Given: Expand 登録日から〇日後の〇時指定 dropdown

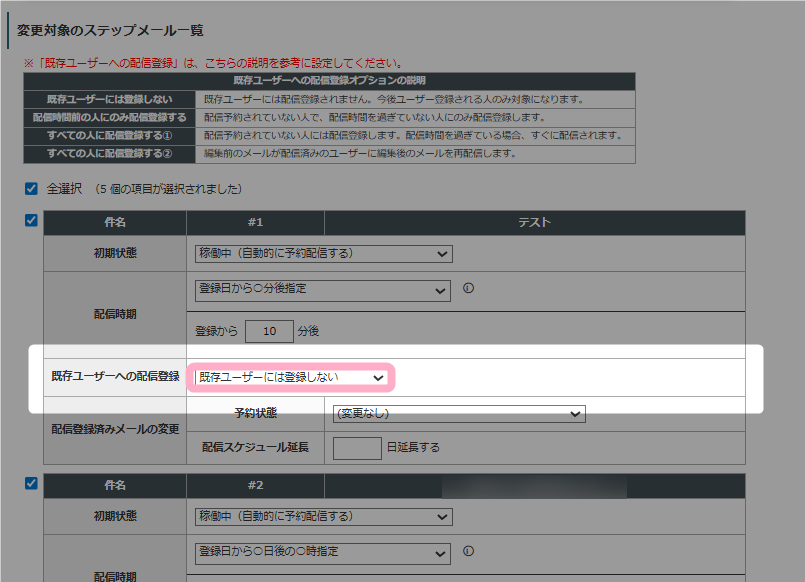Looking at the screenshot, I should (x=323, y=553).
